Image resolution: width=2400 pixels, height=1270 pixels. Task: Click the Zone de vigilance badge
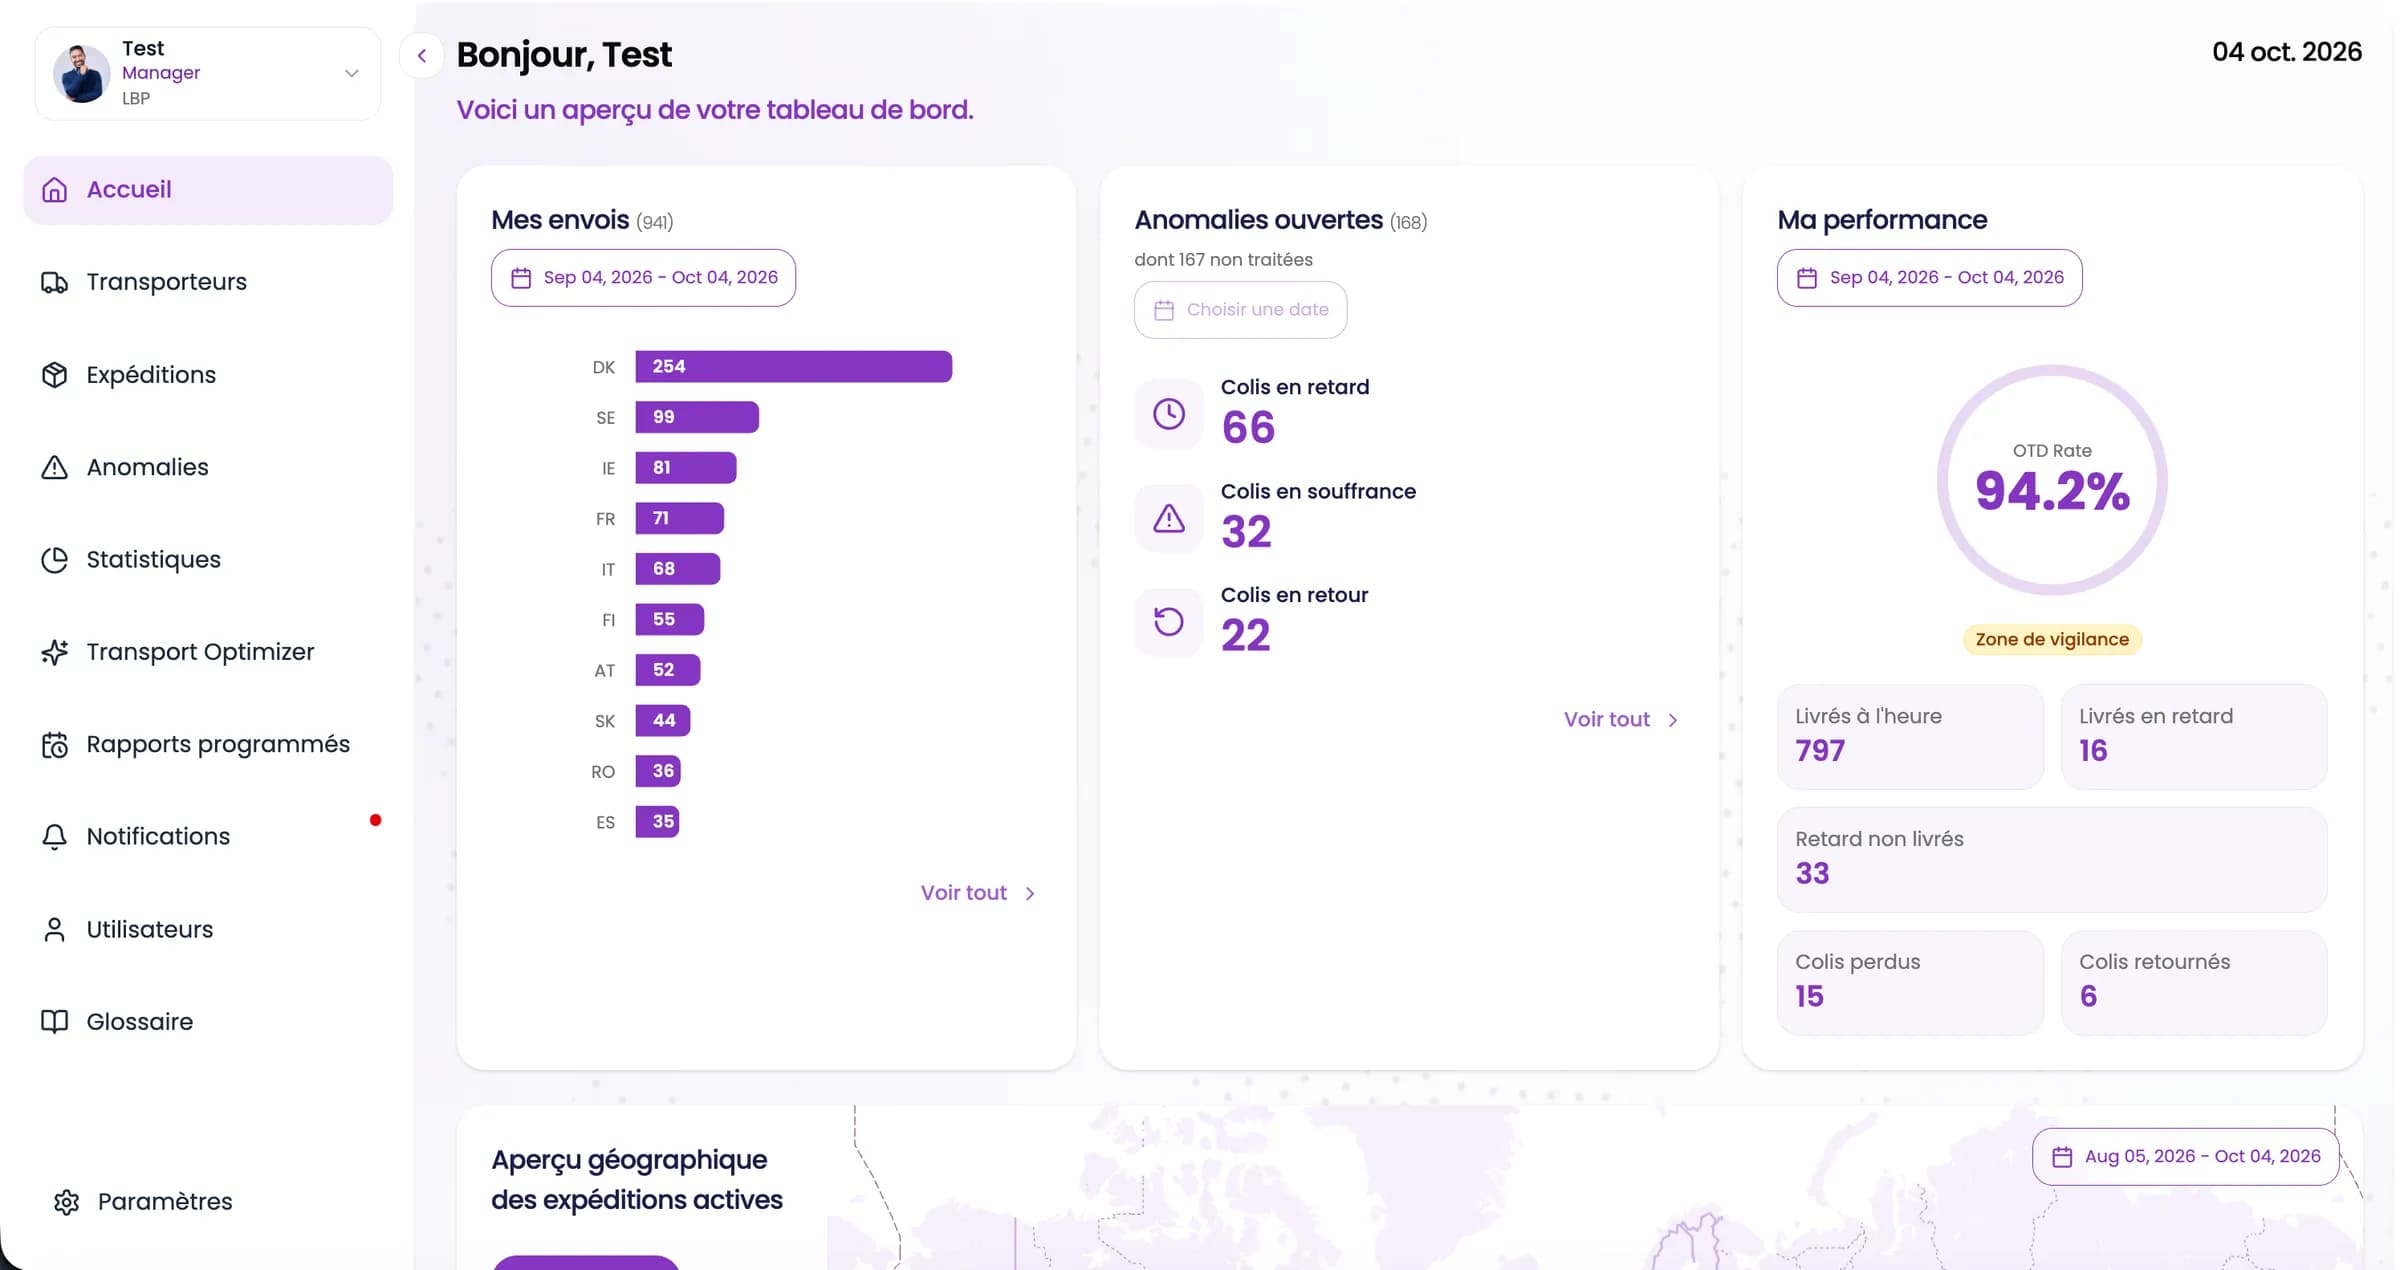(2052, 640)
